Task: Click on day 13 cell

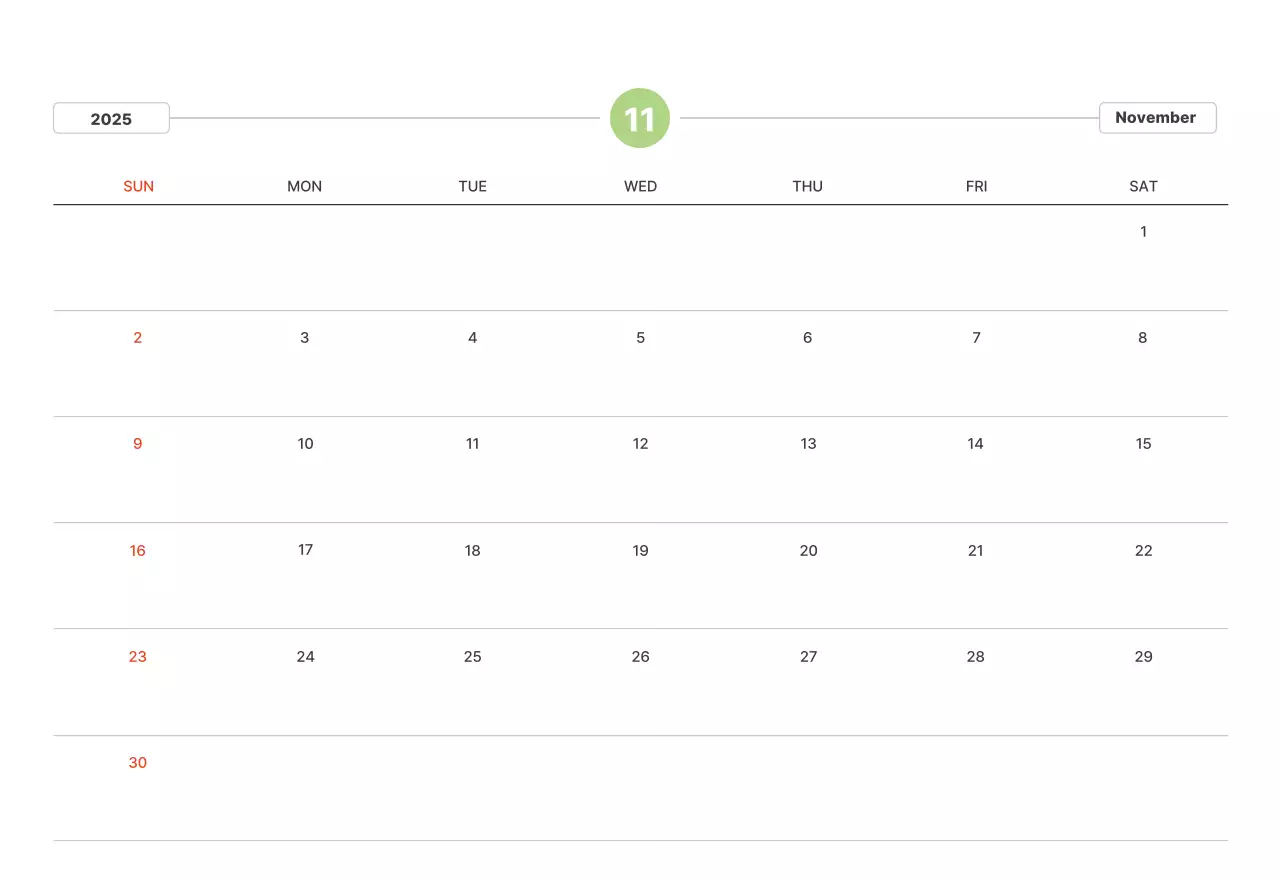Action: (x=808, y=444)
